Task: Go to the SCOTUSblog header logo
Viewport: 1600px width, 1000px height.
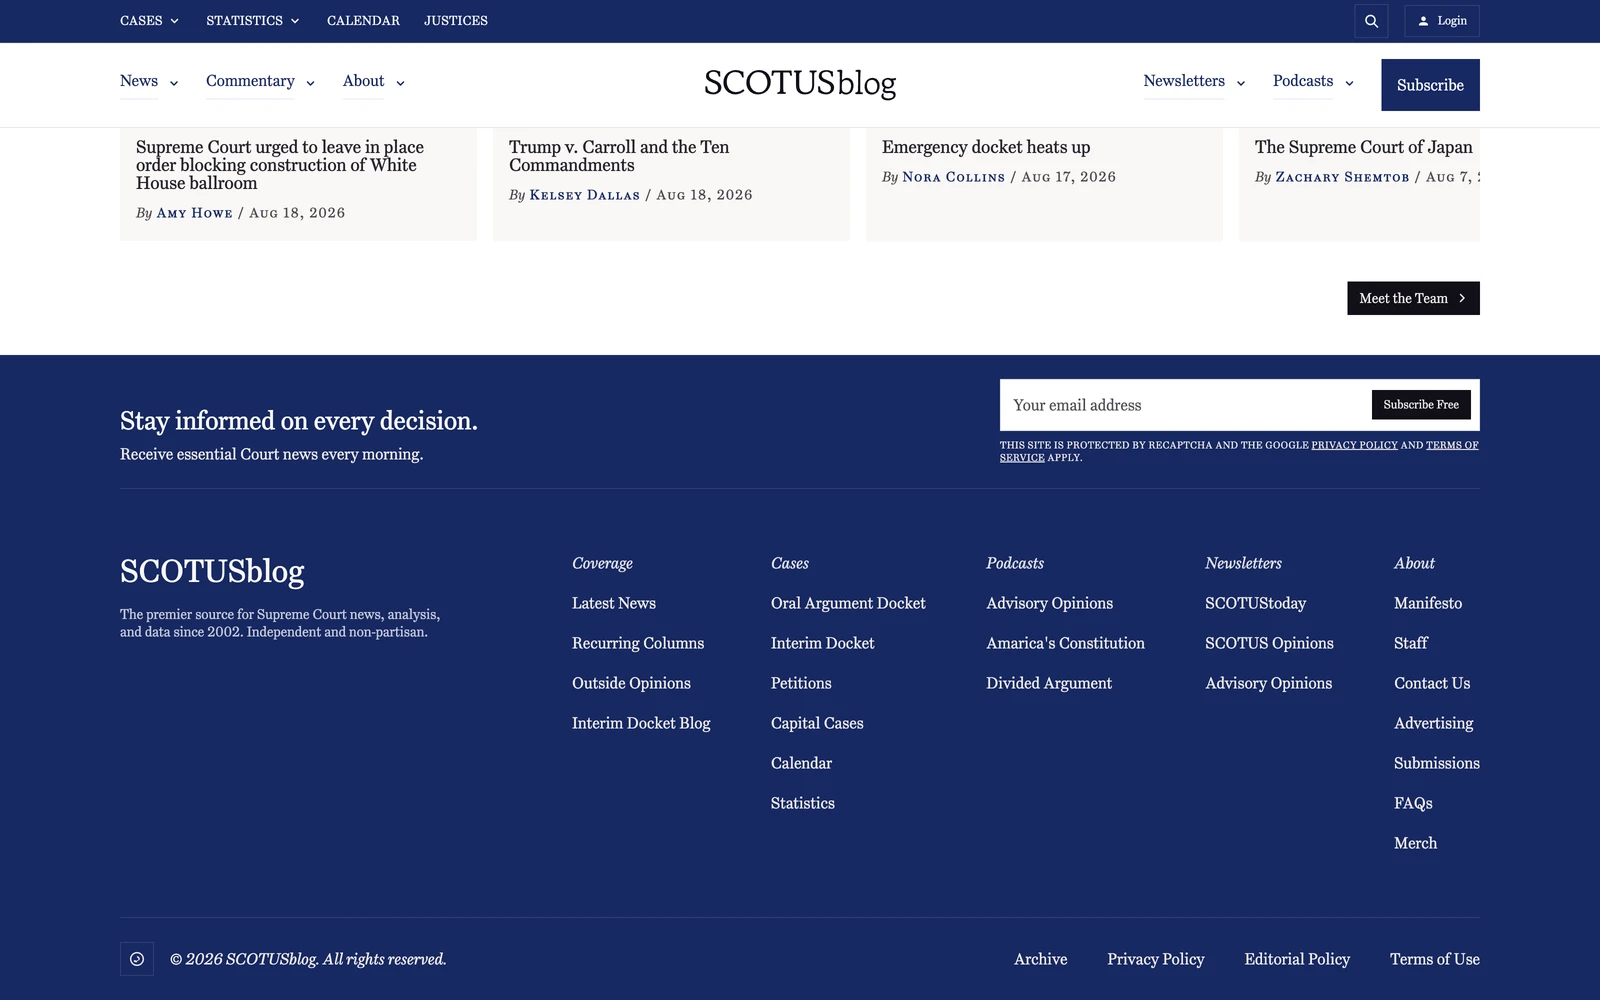Action: pos(800,83)
